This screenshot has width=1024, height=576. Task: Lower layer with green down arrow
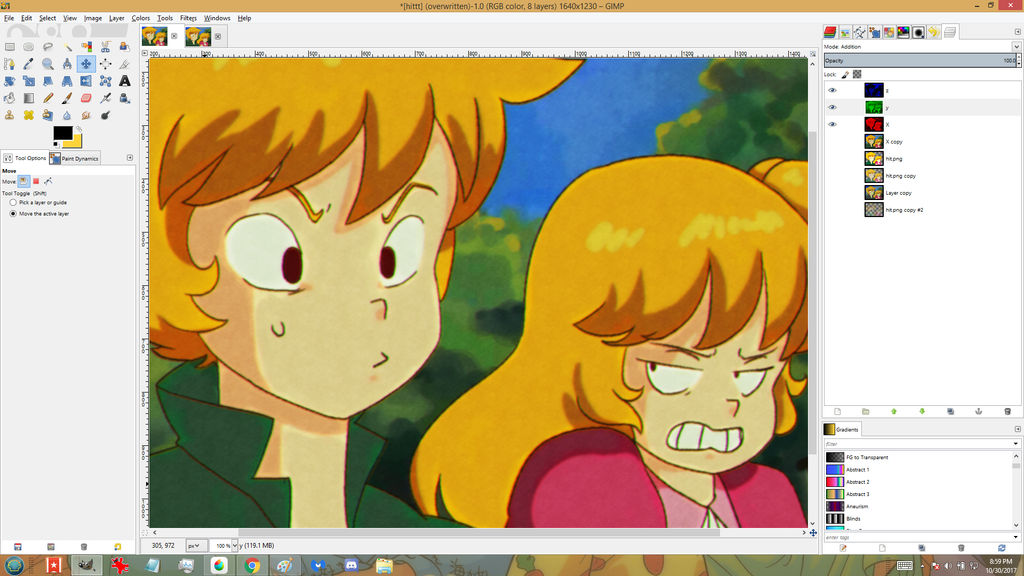click(x=922, y=411)
